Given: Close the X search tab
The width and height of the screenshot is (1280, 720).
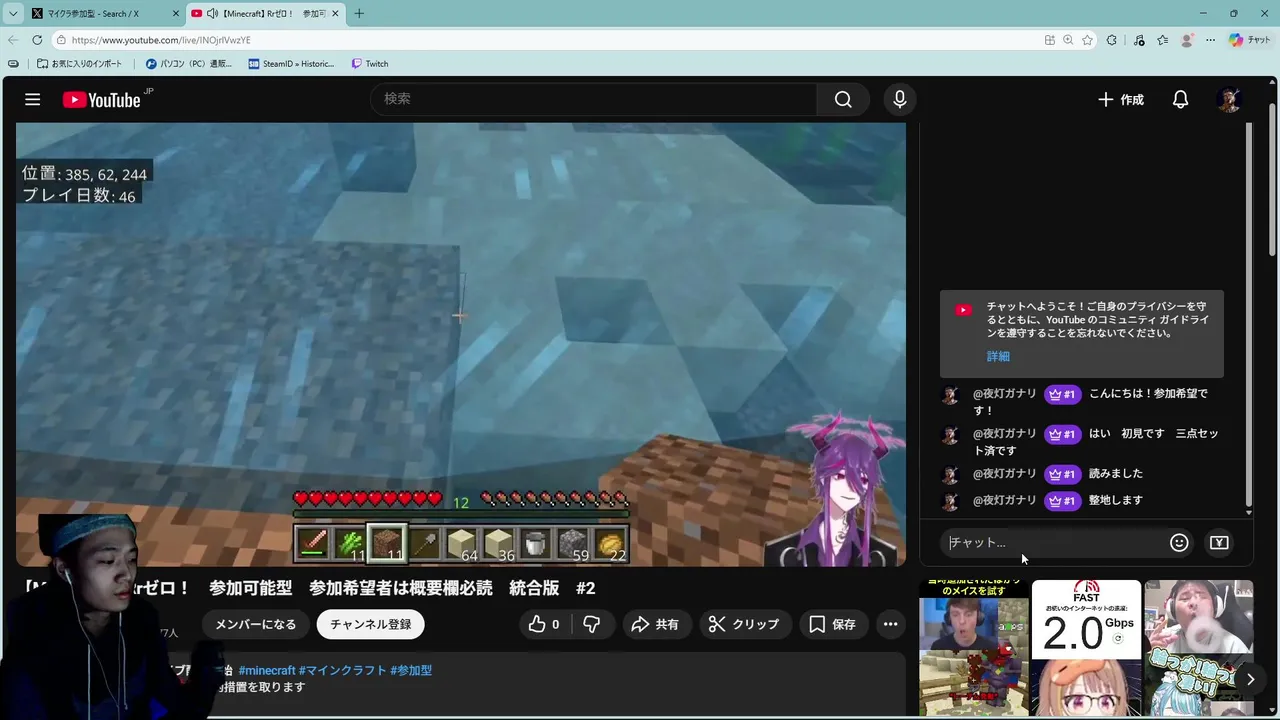Looking at the screenshot, I should click(x=174, y=13).
